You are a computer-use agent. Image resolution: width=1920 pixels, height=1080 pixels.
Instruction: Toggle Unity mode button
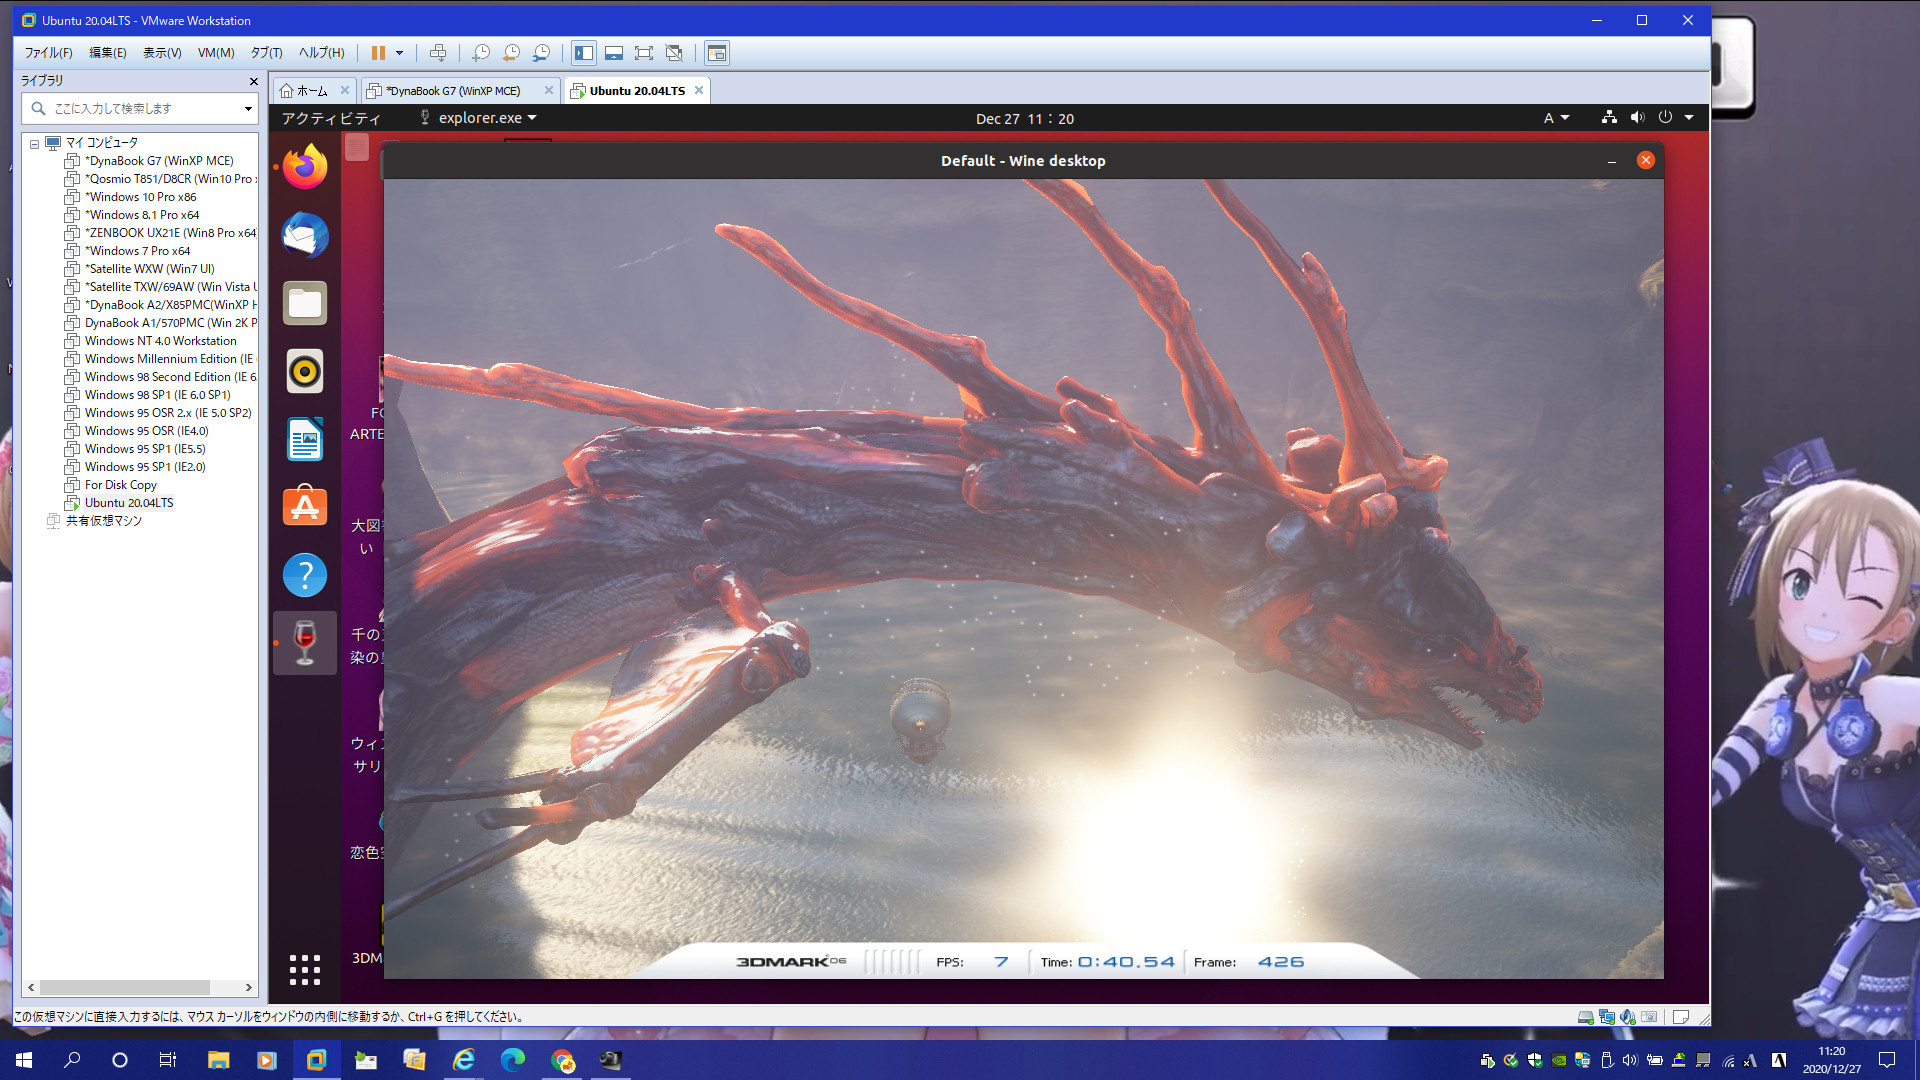[674, 53]
